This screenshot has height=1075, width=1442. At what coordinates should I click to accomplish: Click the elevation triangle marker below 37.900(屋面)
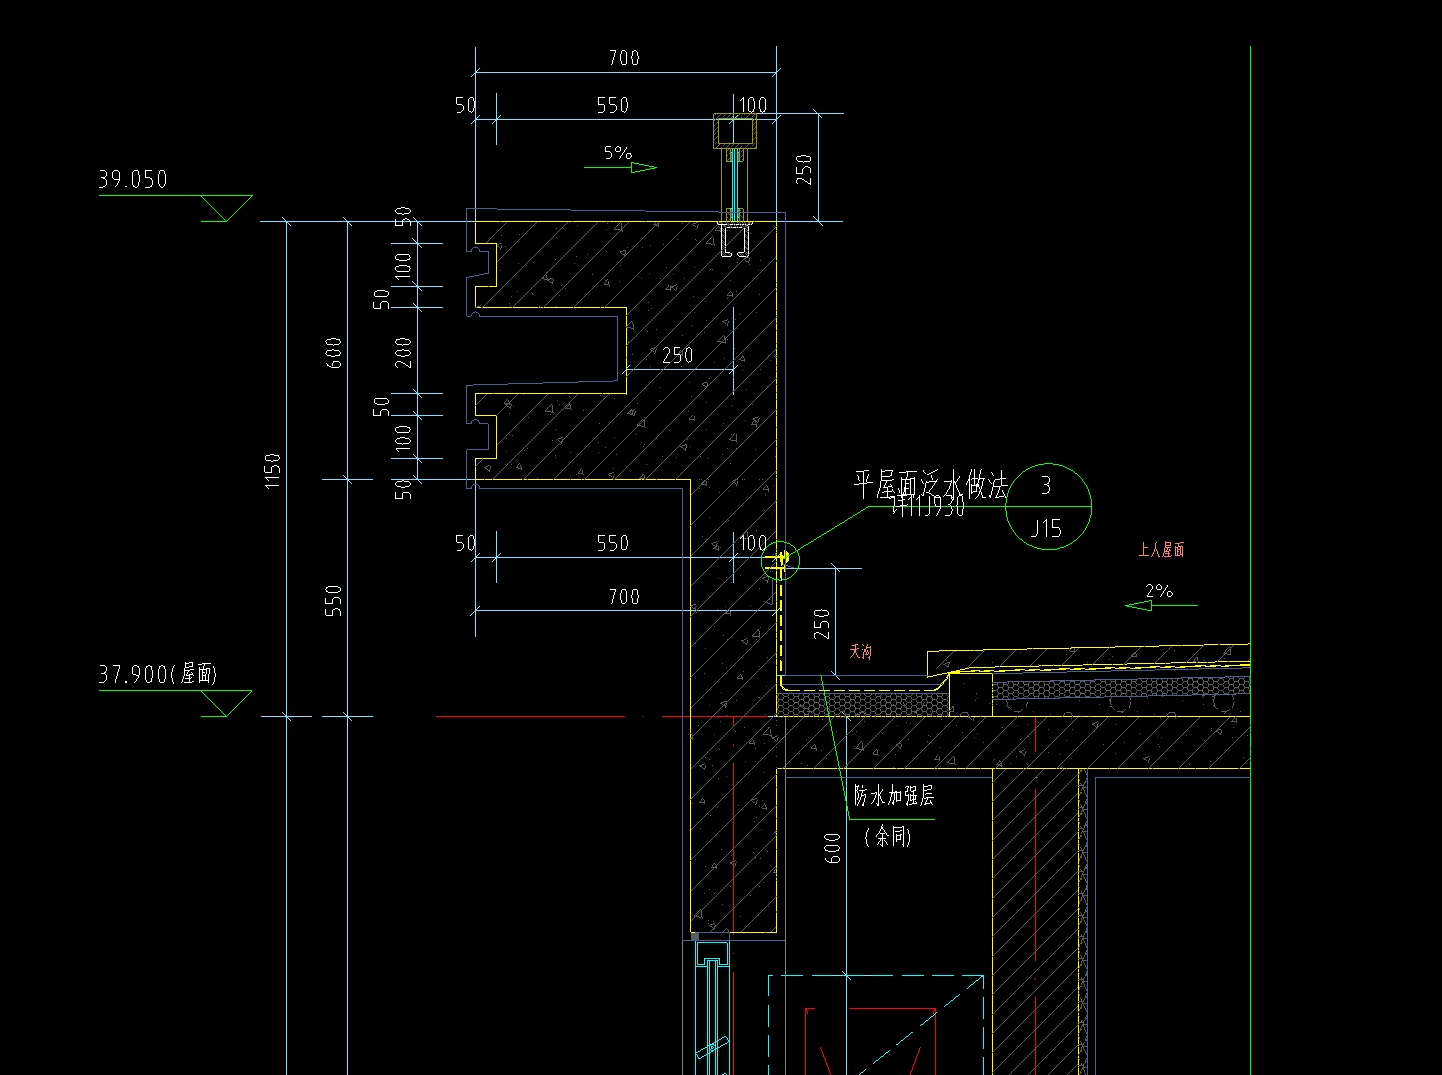click(x=226, y=703)
